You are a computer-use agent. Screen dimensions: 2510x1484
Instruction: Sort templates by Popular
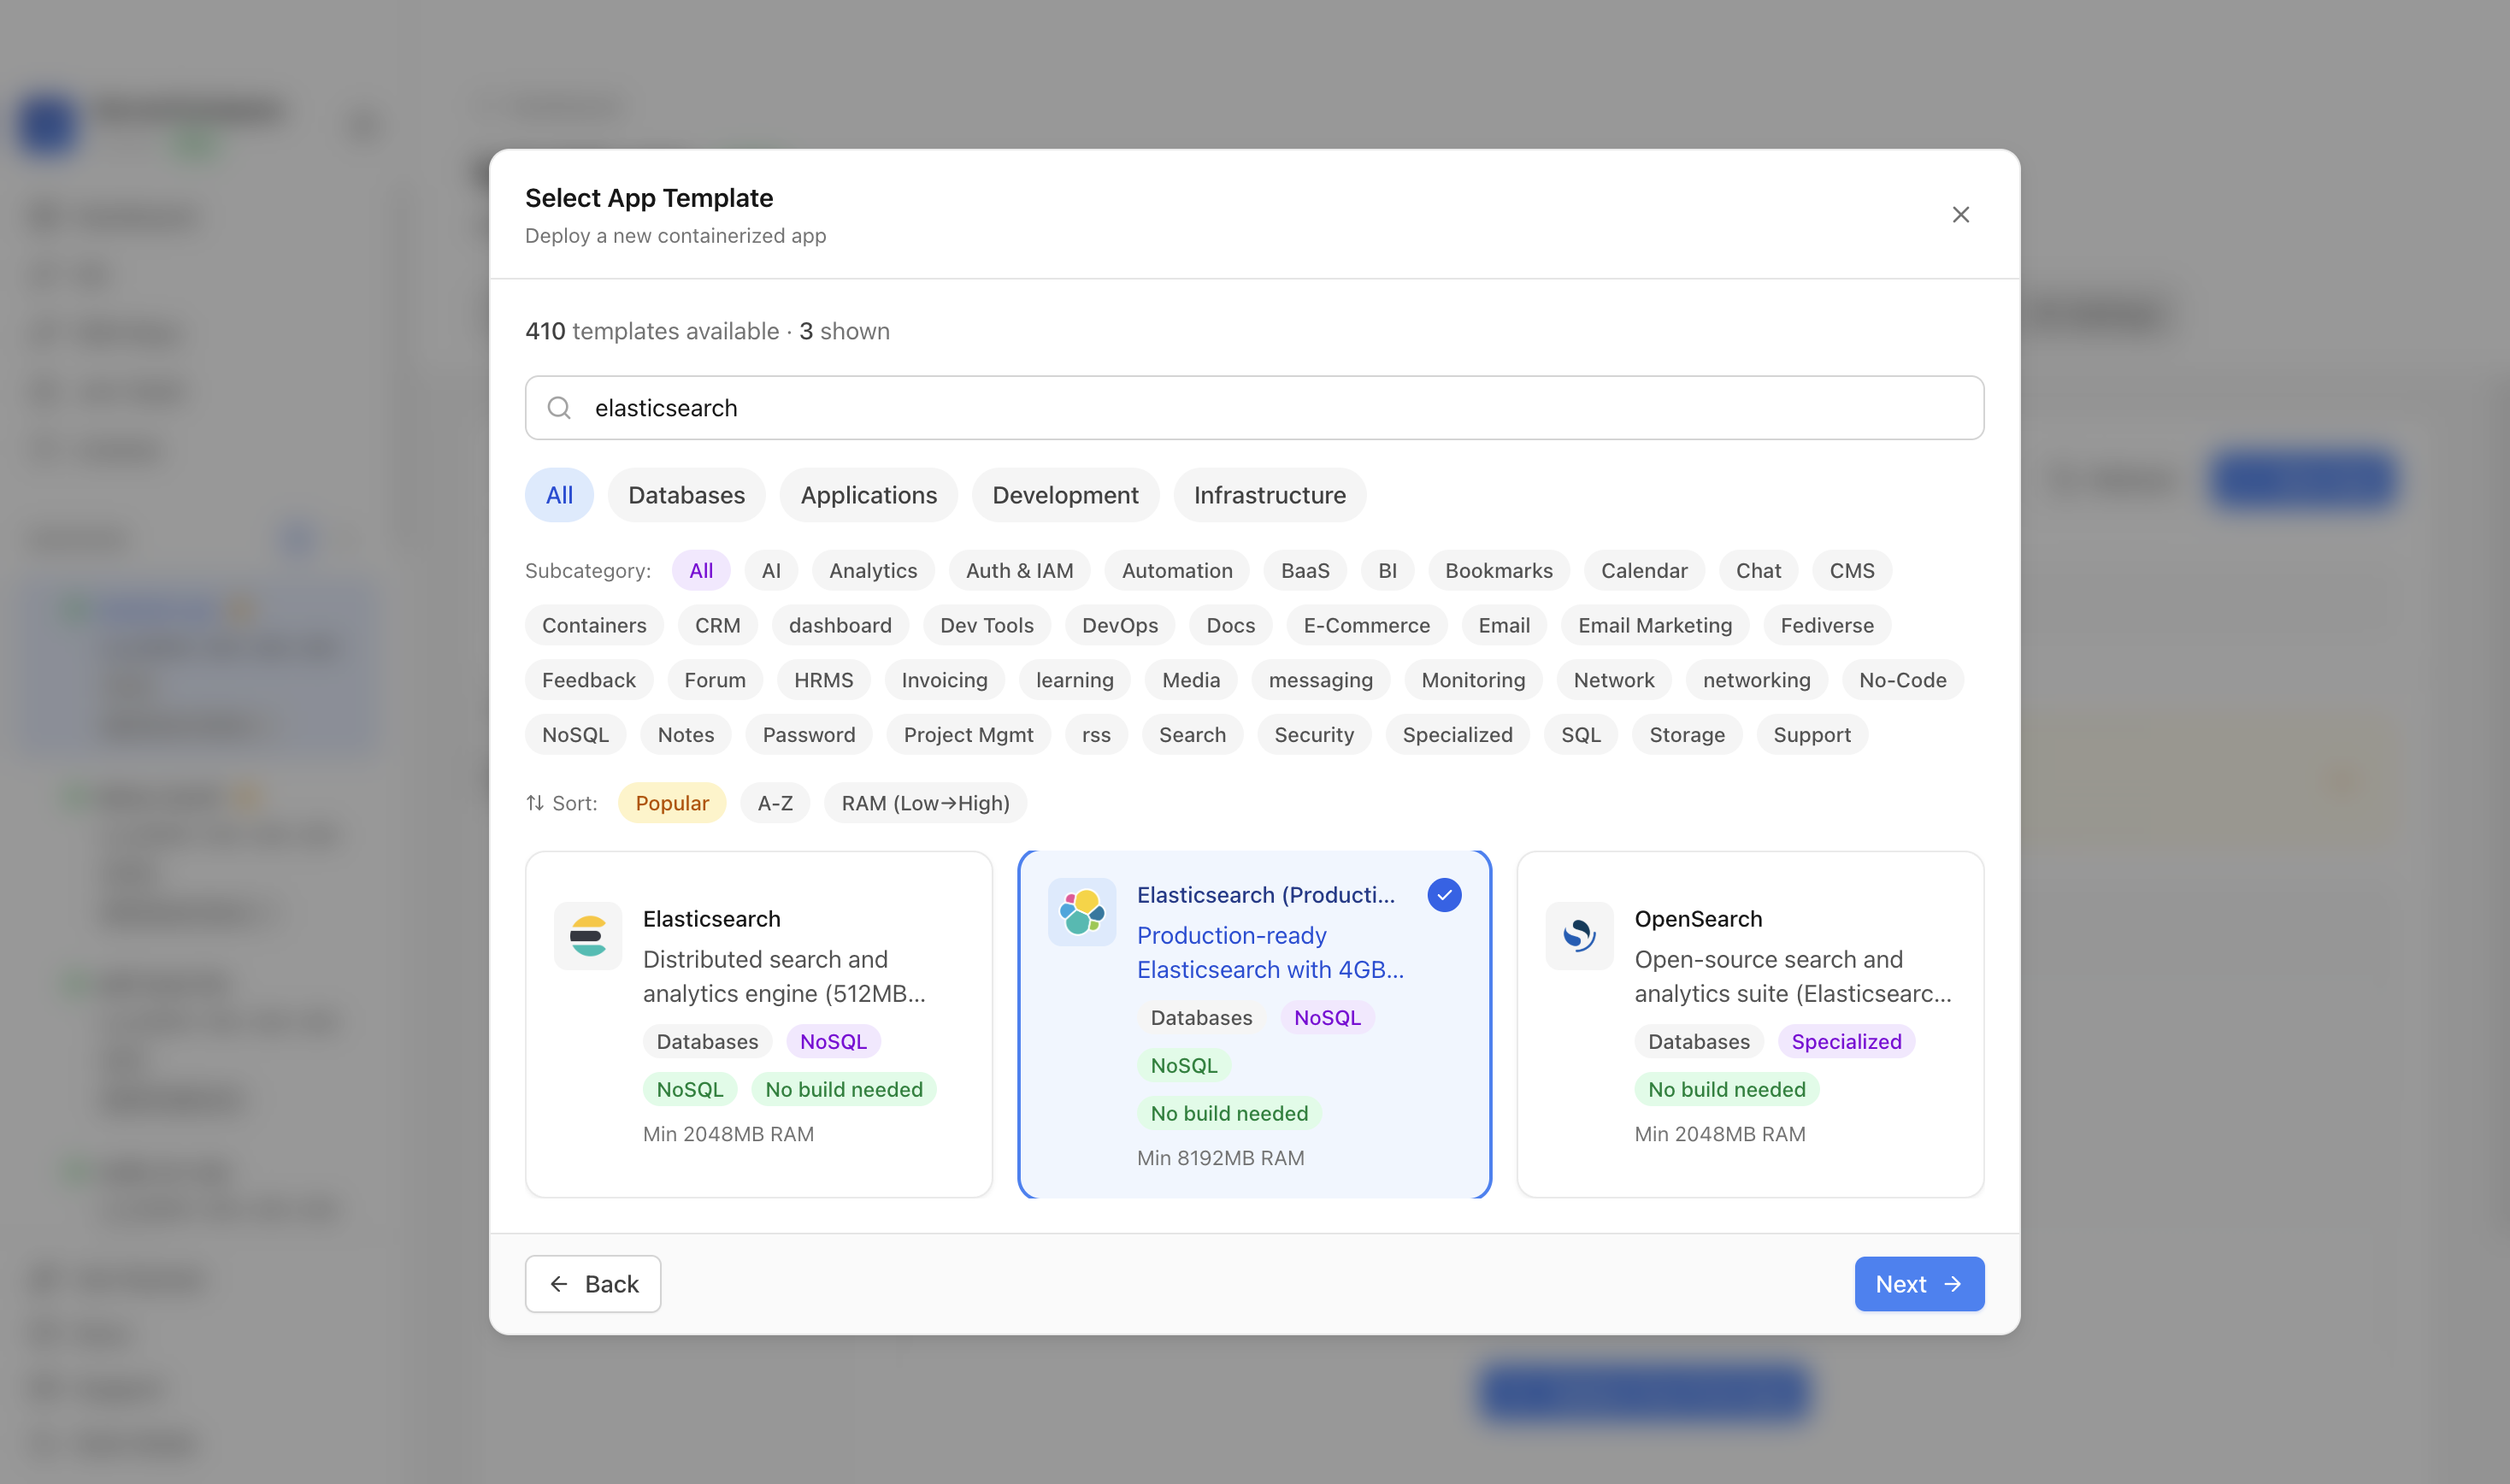click(x=672, y=803)
